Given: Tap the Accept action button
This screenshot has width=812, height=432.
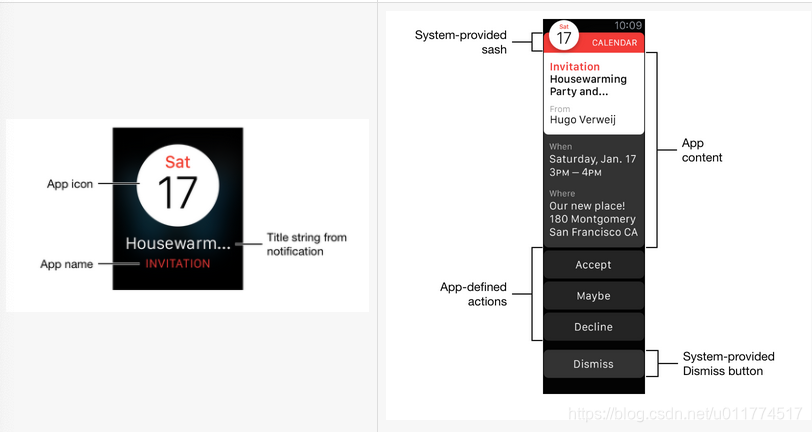Looking at the screenshot, I should [593, 265].
